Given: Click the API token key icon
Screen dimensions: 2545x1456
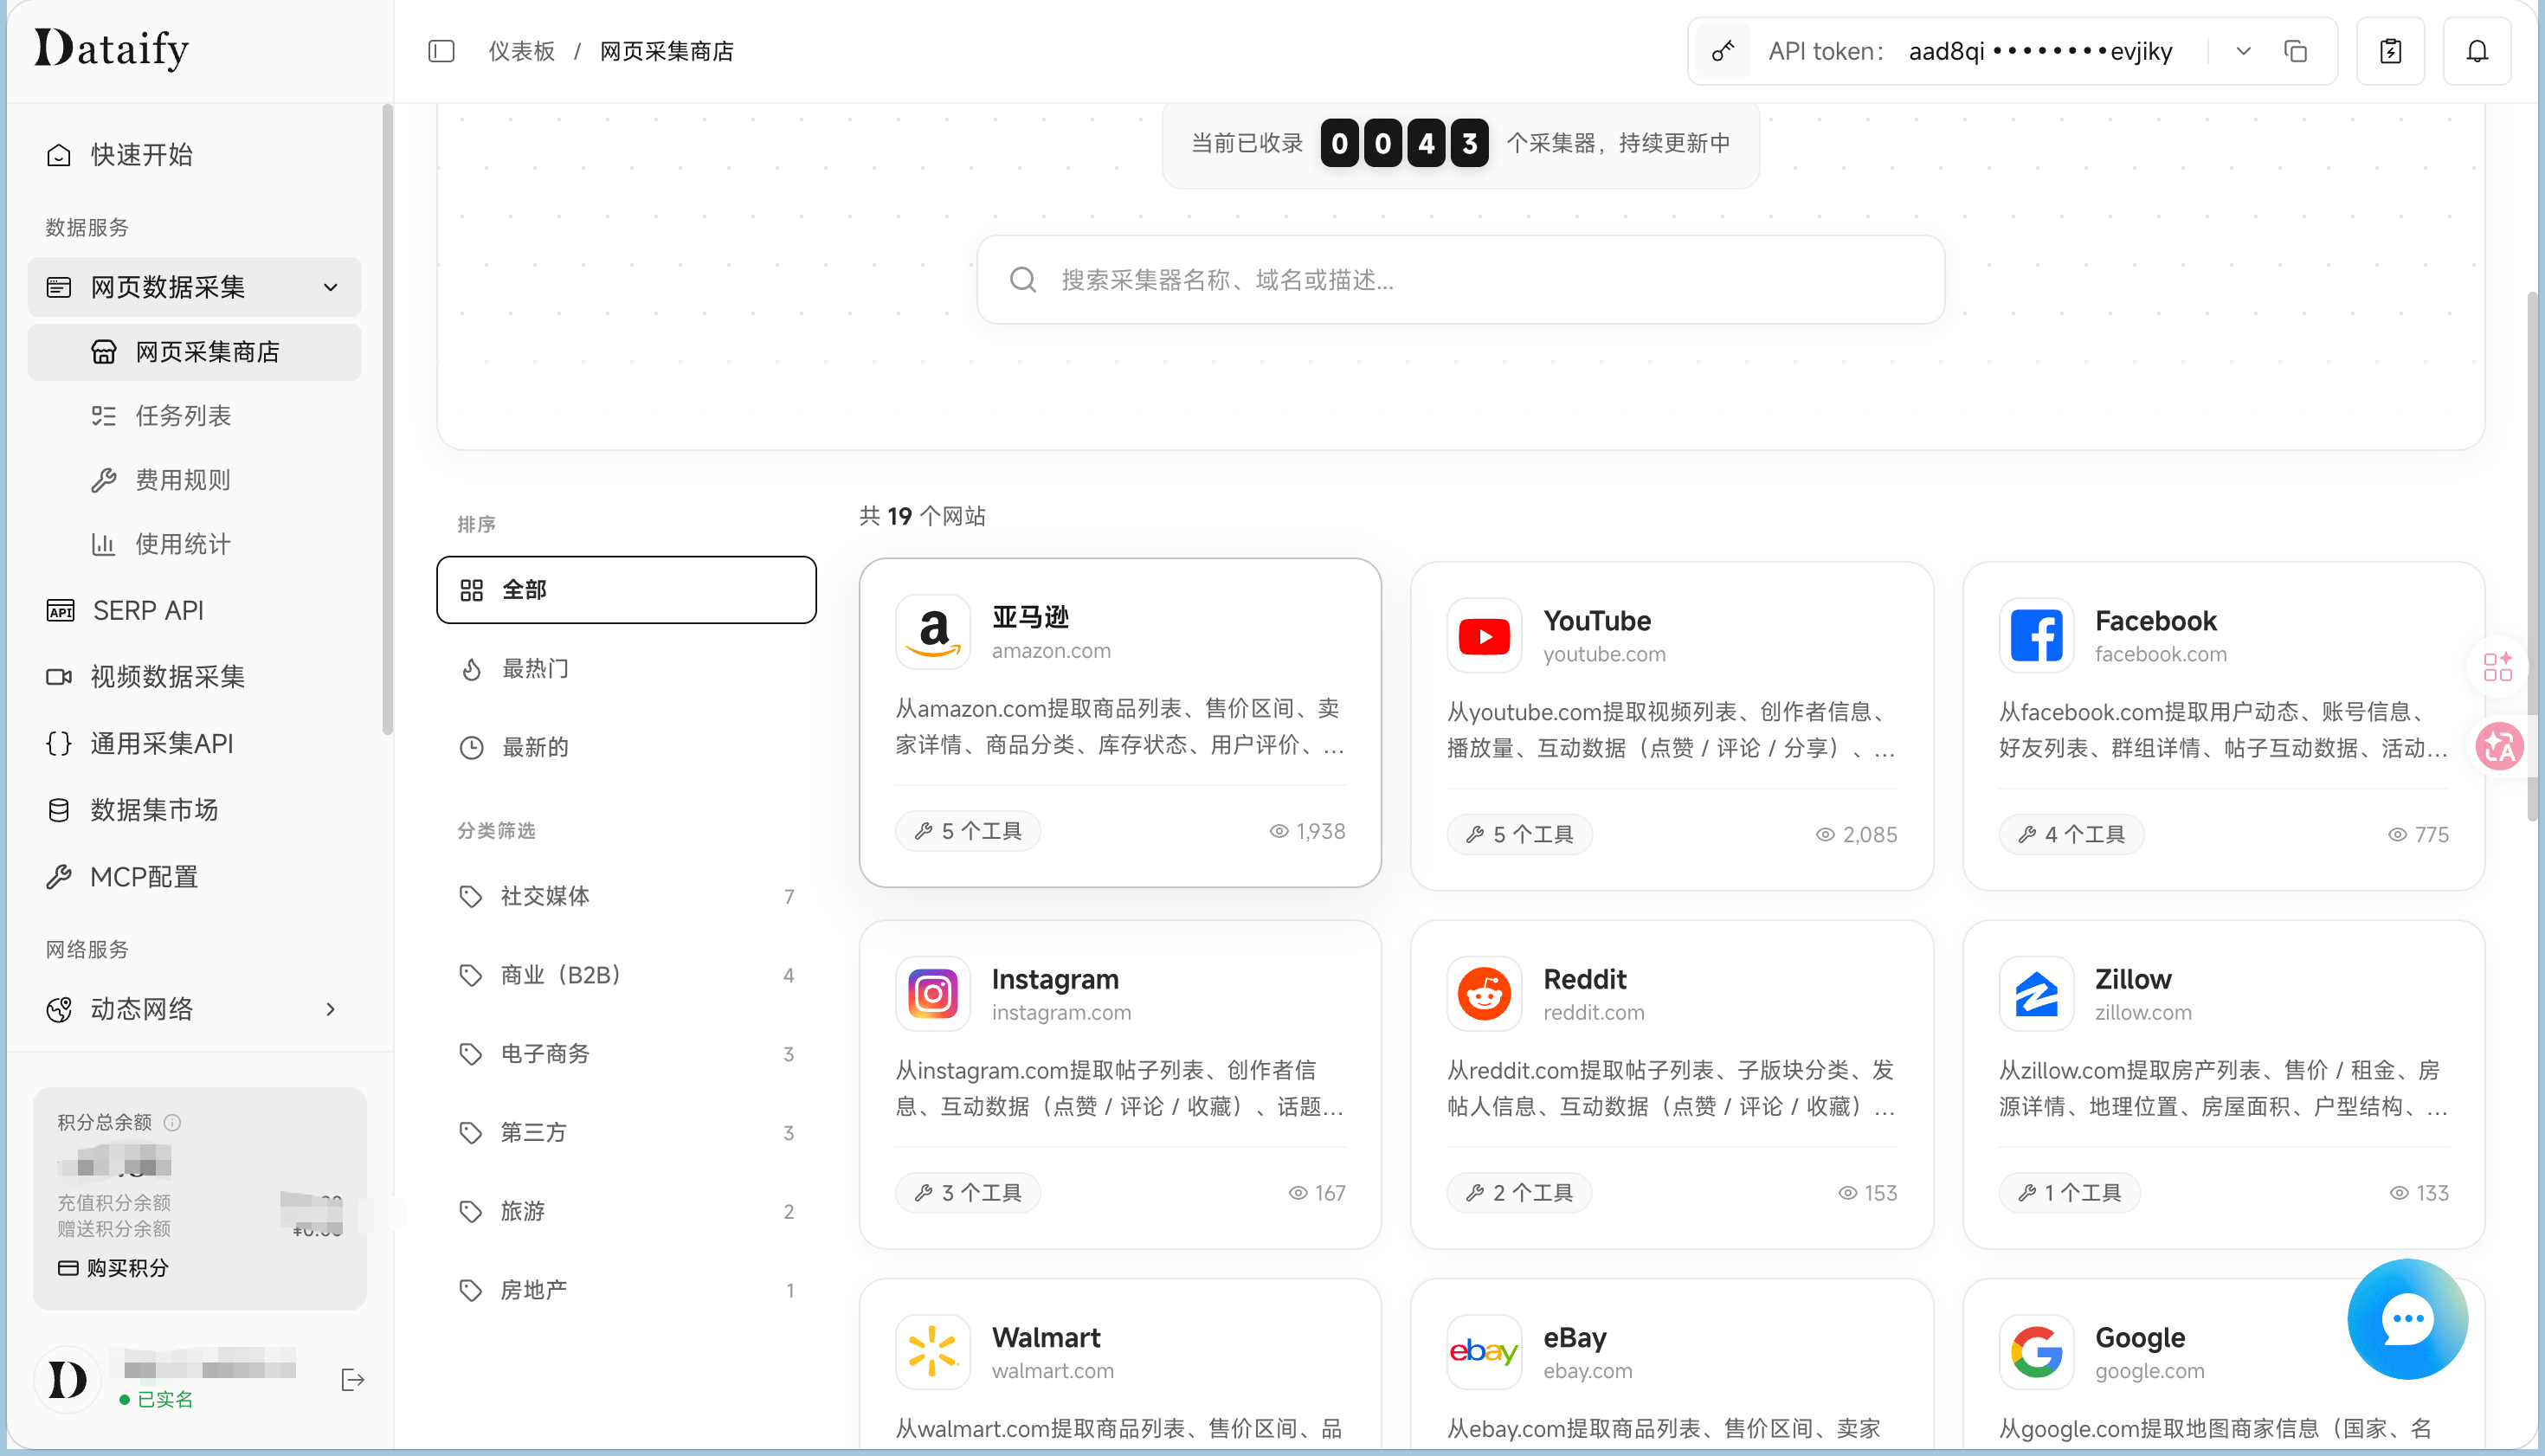Looking at the screenshot, I should coord(1723,51).
